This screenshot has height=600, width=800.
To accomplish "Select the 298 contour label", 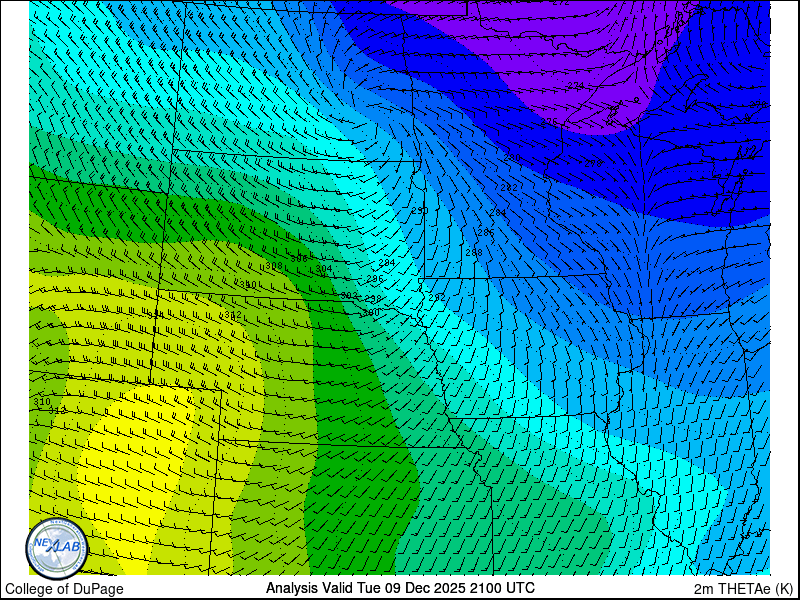I will (373, 298).
